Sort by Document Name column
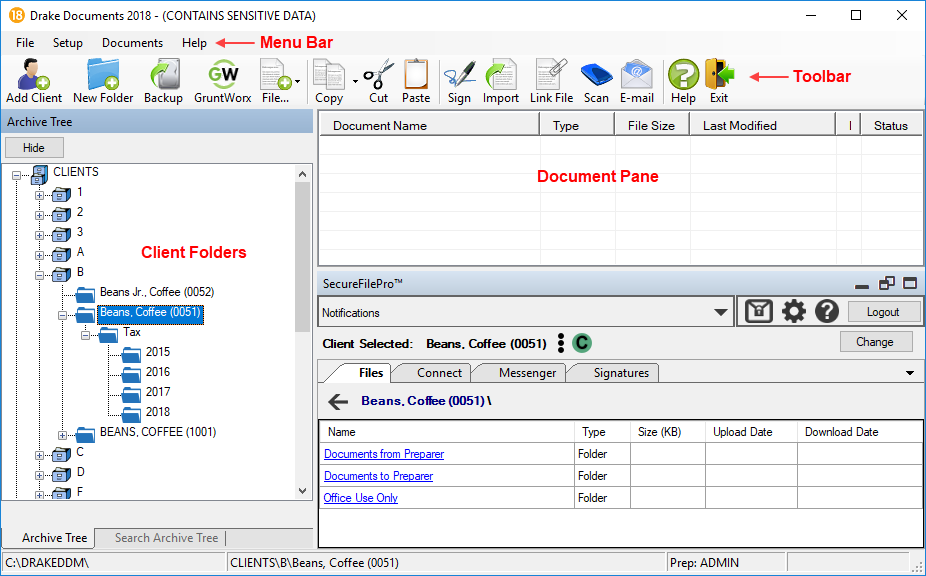Screen dimensions: 926x576 (430, 126)
